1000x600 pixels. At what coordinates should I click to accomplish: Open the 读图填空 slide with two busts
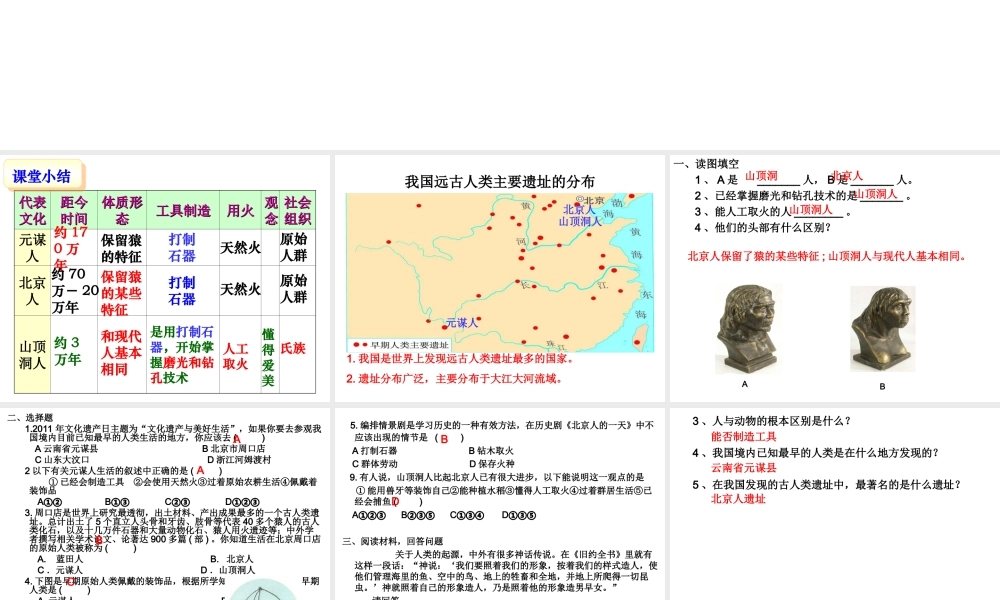tap(835, 278)
